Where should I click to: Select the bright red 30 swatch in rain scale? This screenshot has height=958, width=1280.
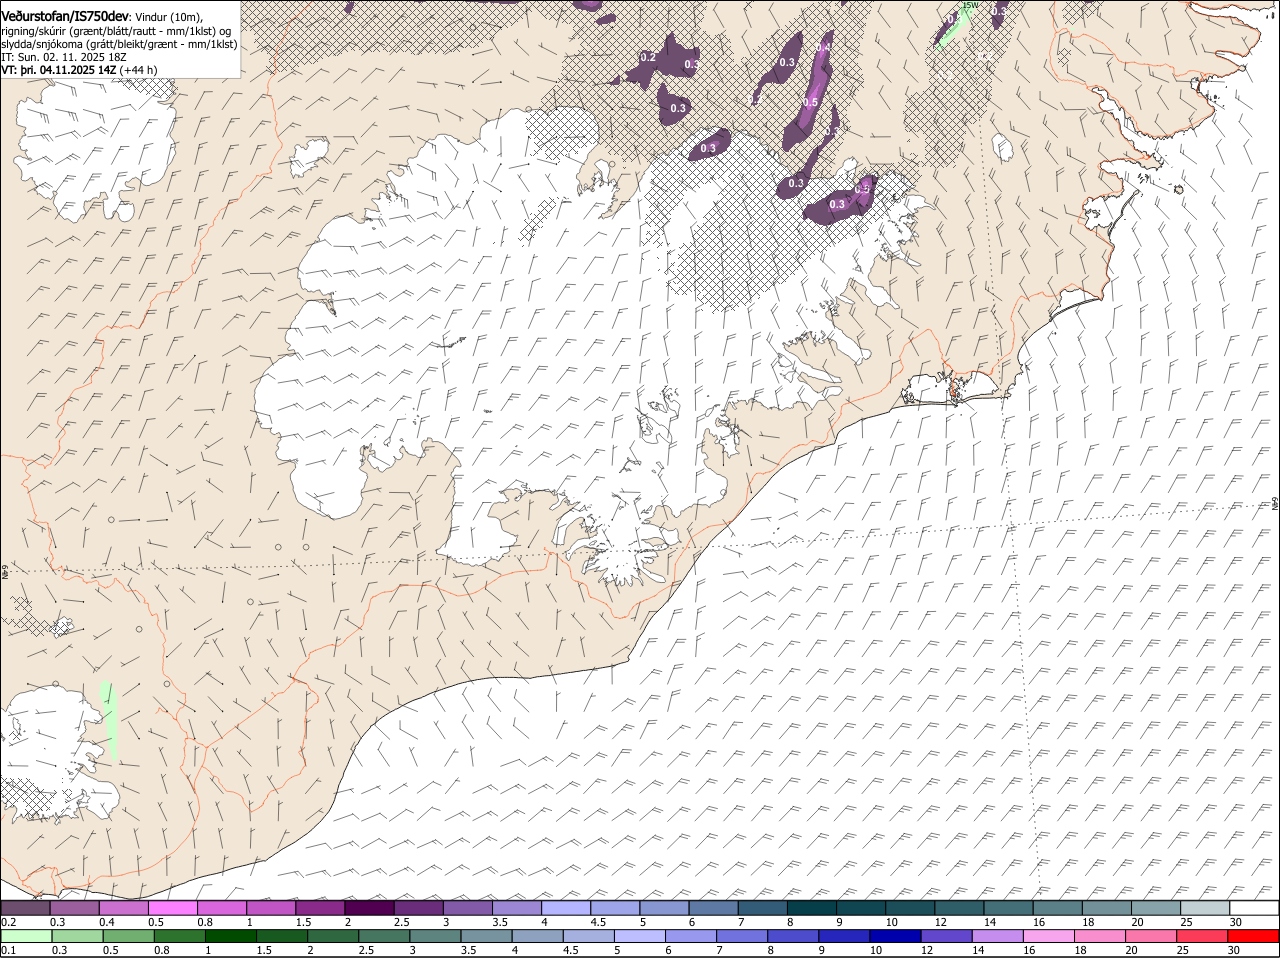(x=1253, y=936)
